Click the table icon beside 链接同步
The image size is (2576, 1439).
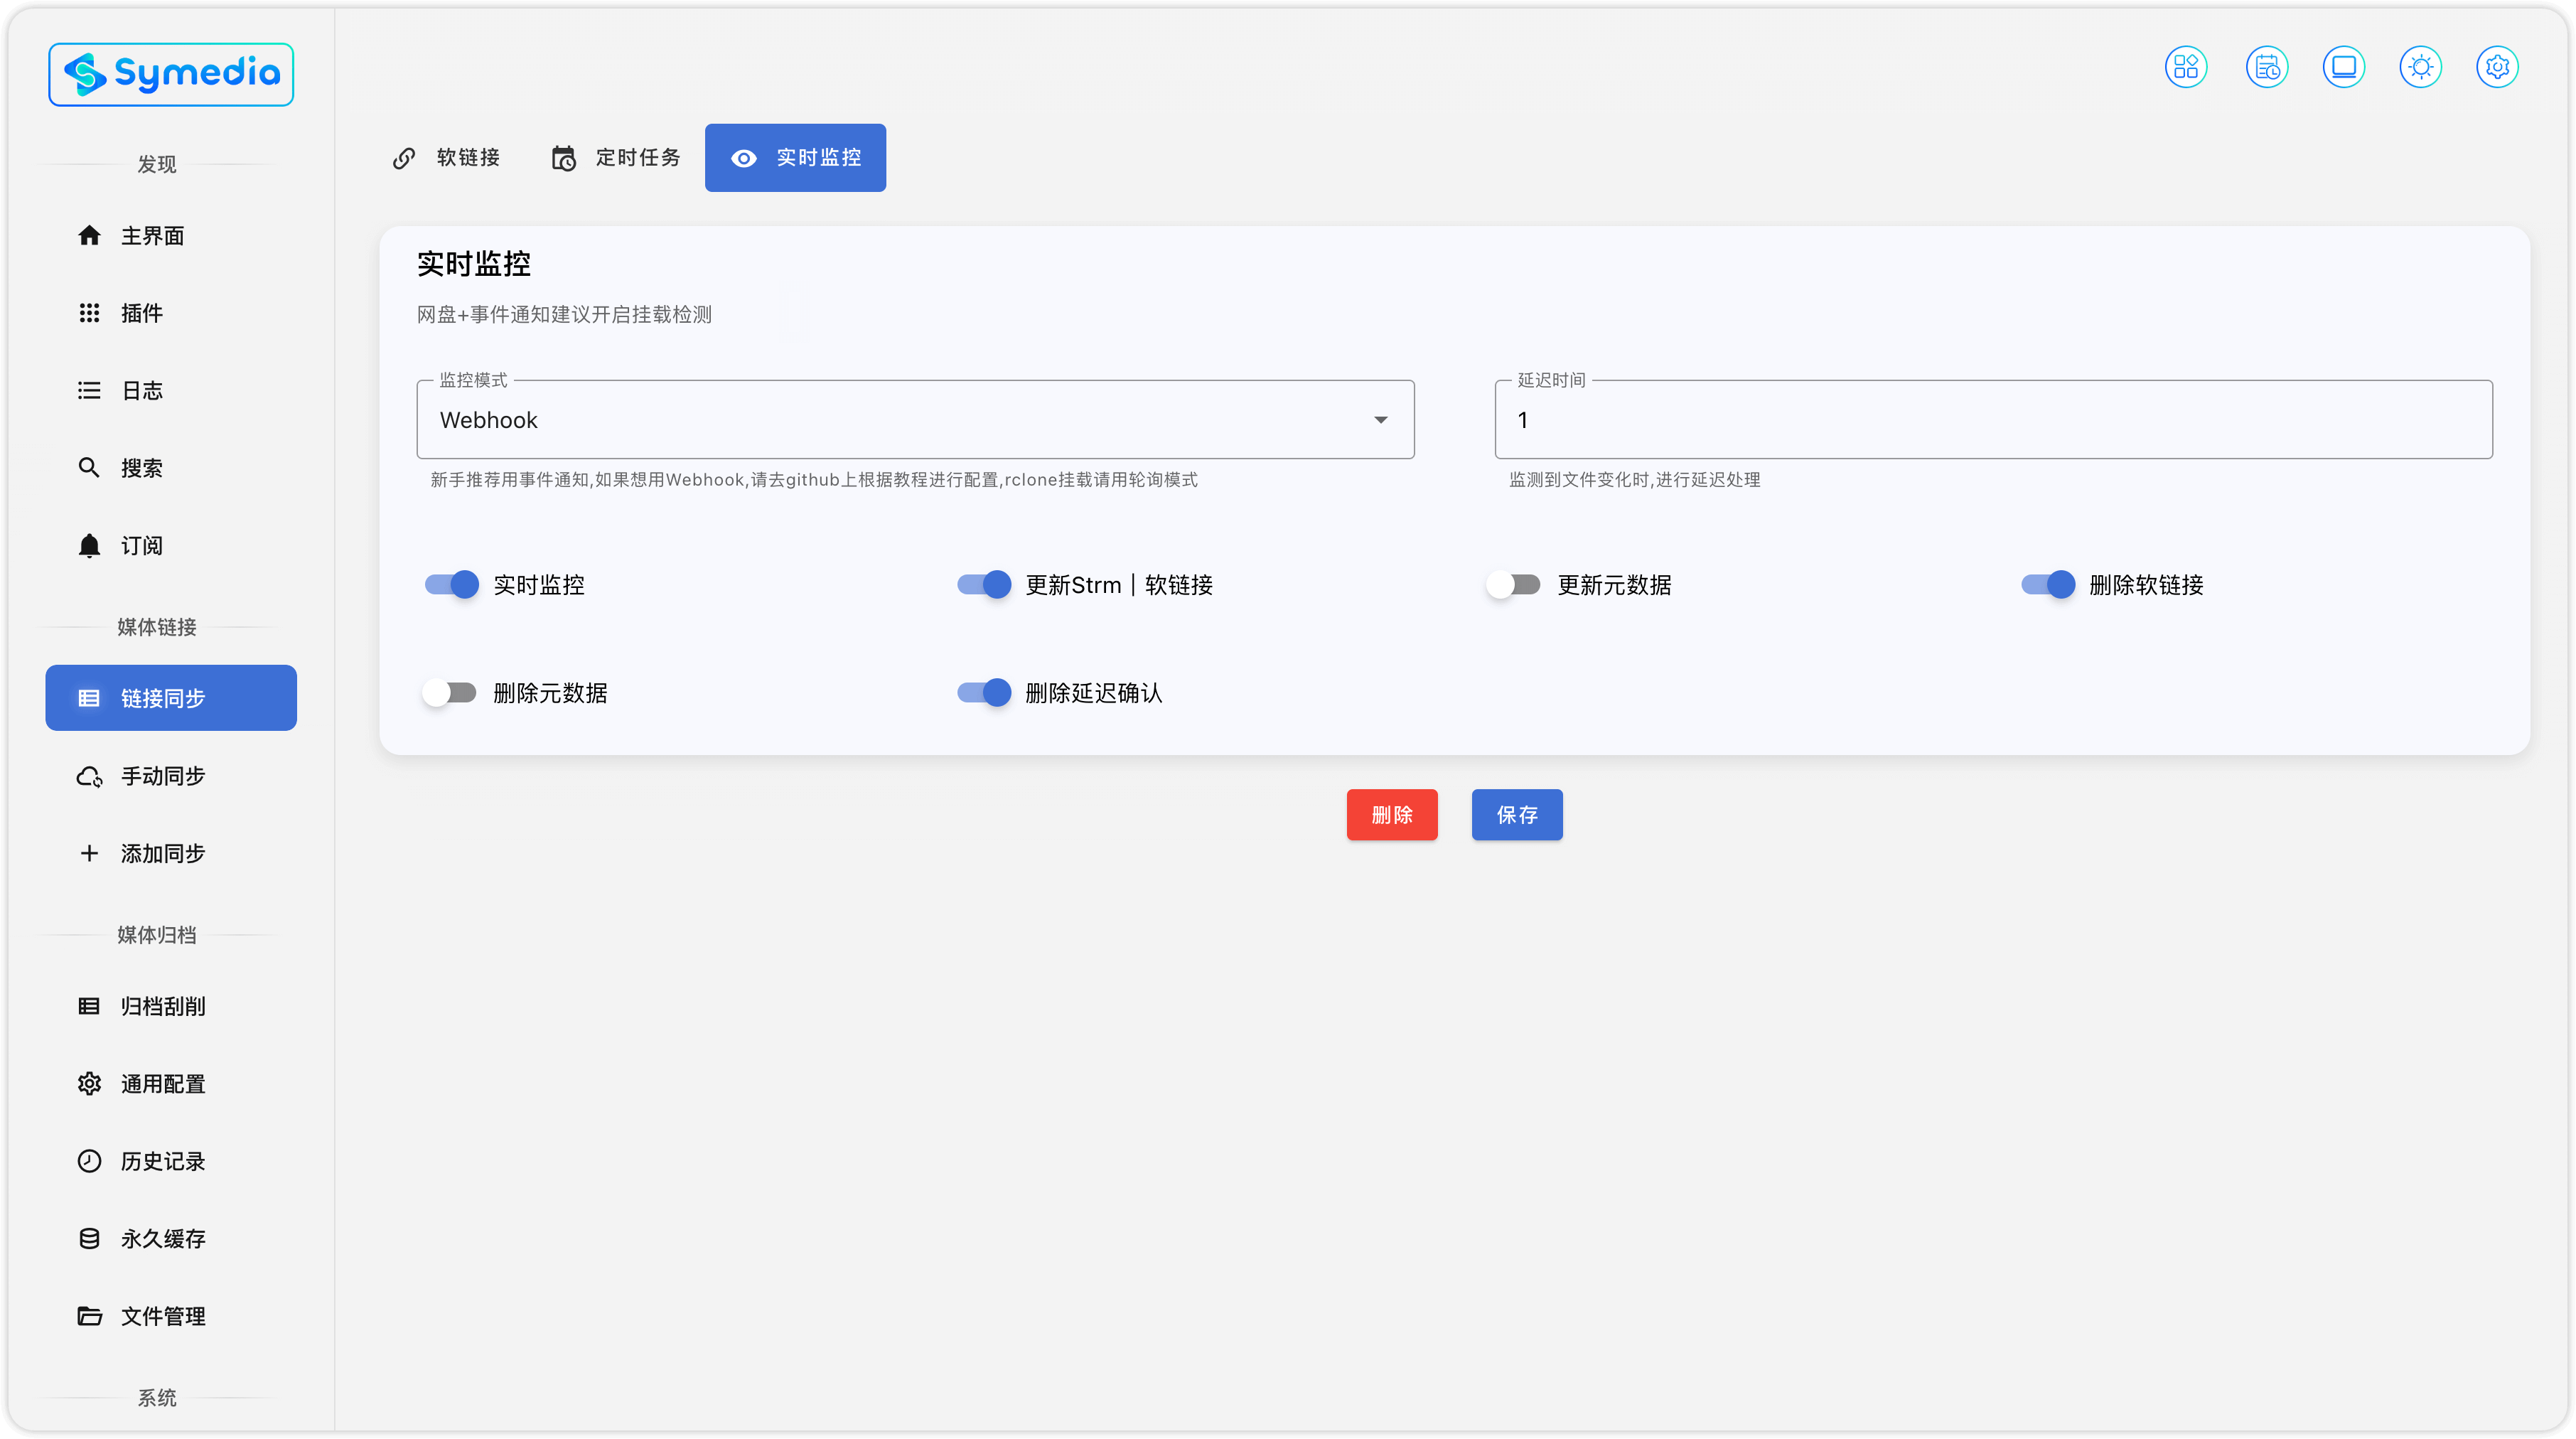coord(89,698)
